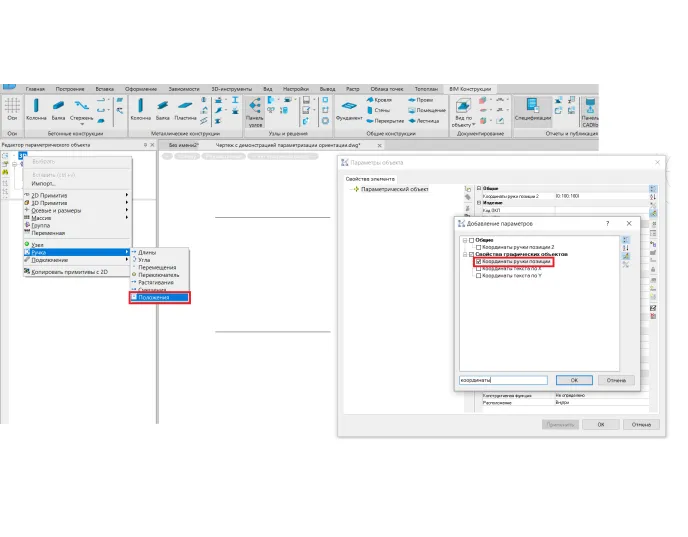
Task: Click the Стены walls tool
Action: (378, 110)
